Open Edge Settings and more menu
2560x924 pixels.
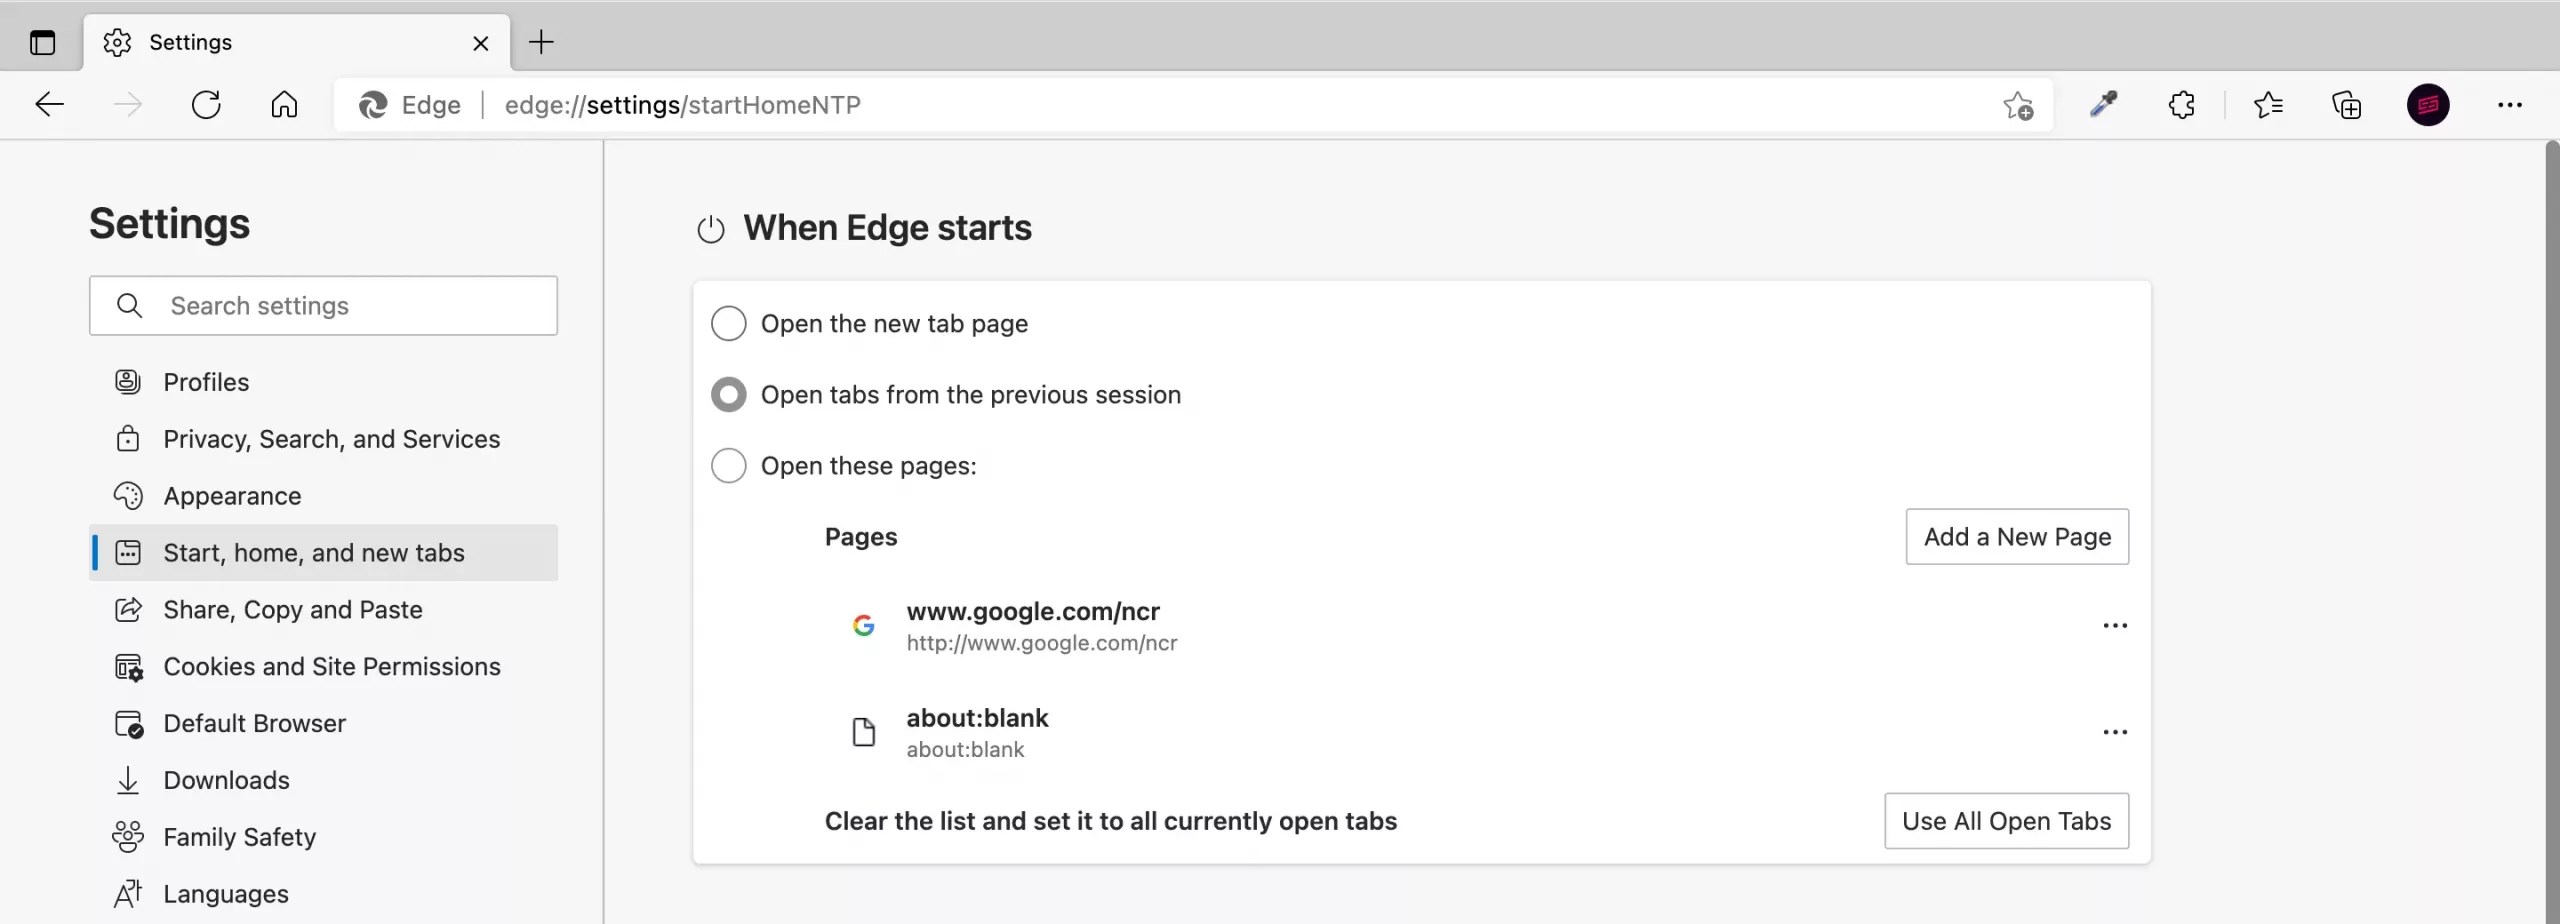pyautogui.click(x=2510, y=105)
